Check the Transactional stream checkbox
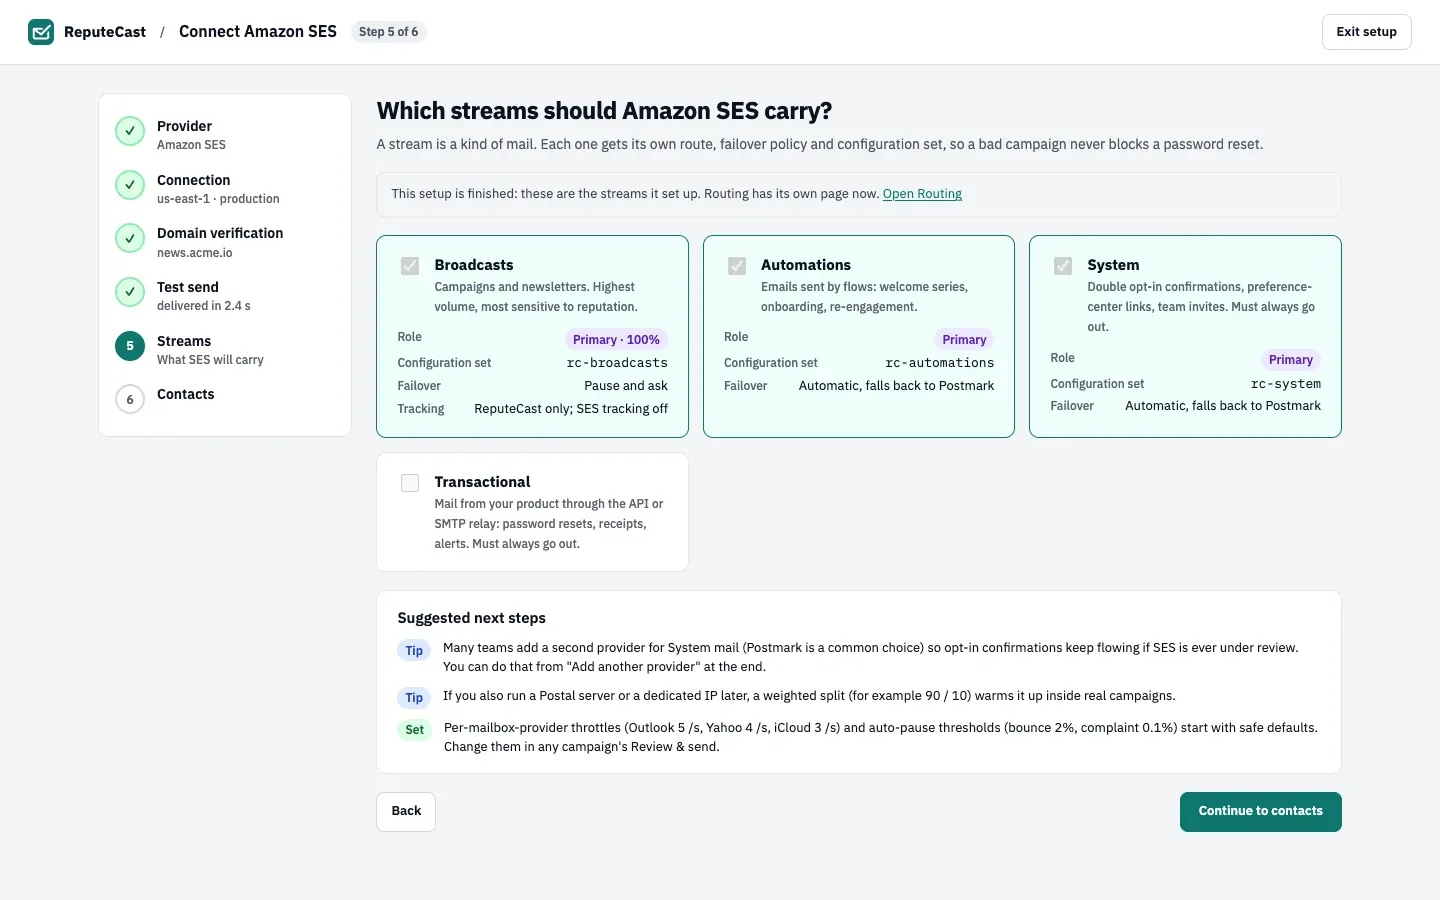 click(410, 483)
